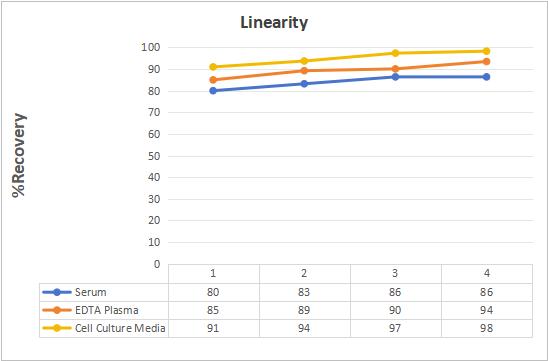Click the blue Serum legend marker
Viewport: 548px width, 361px height.
click(x=57, y=292)
